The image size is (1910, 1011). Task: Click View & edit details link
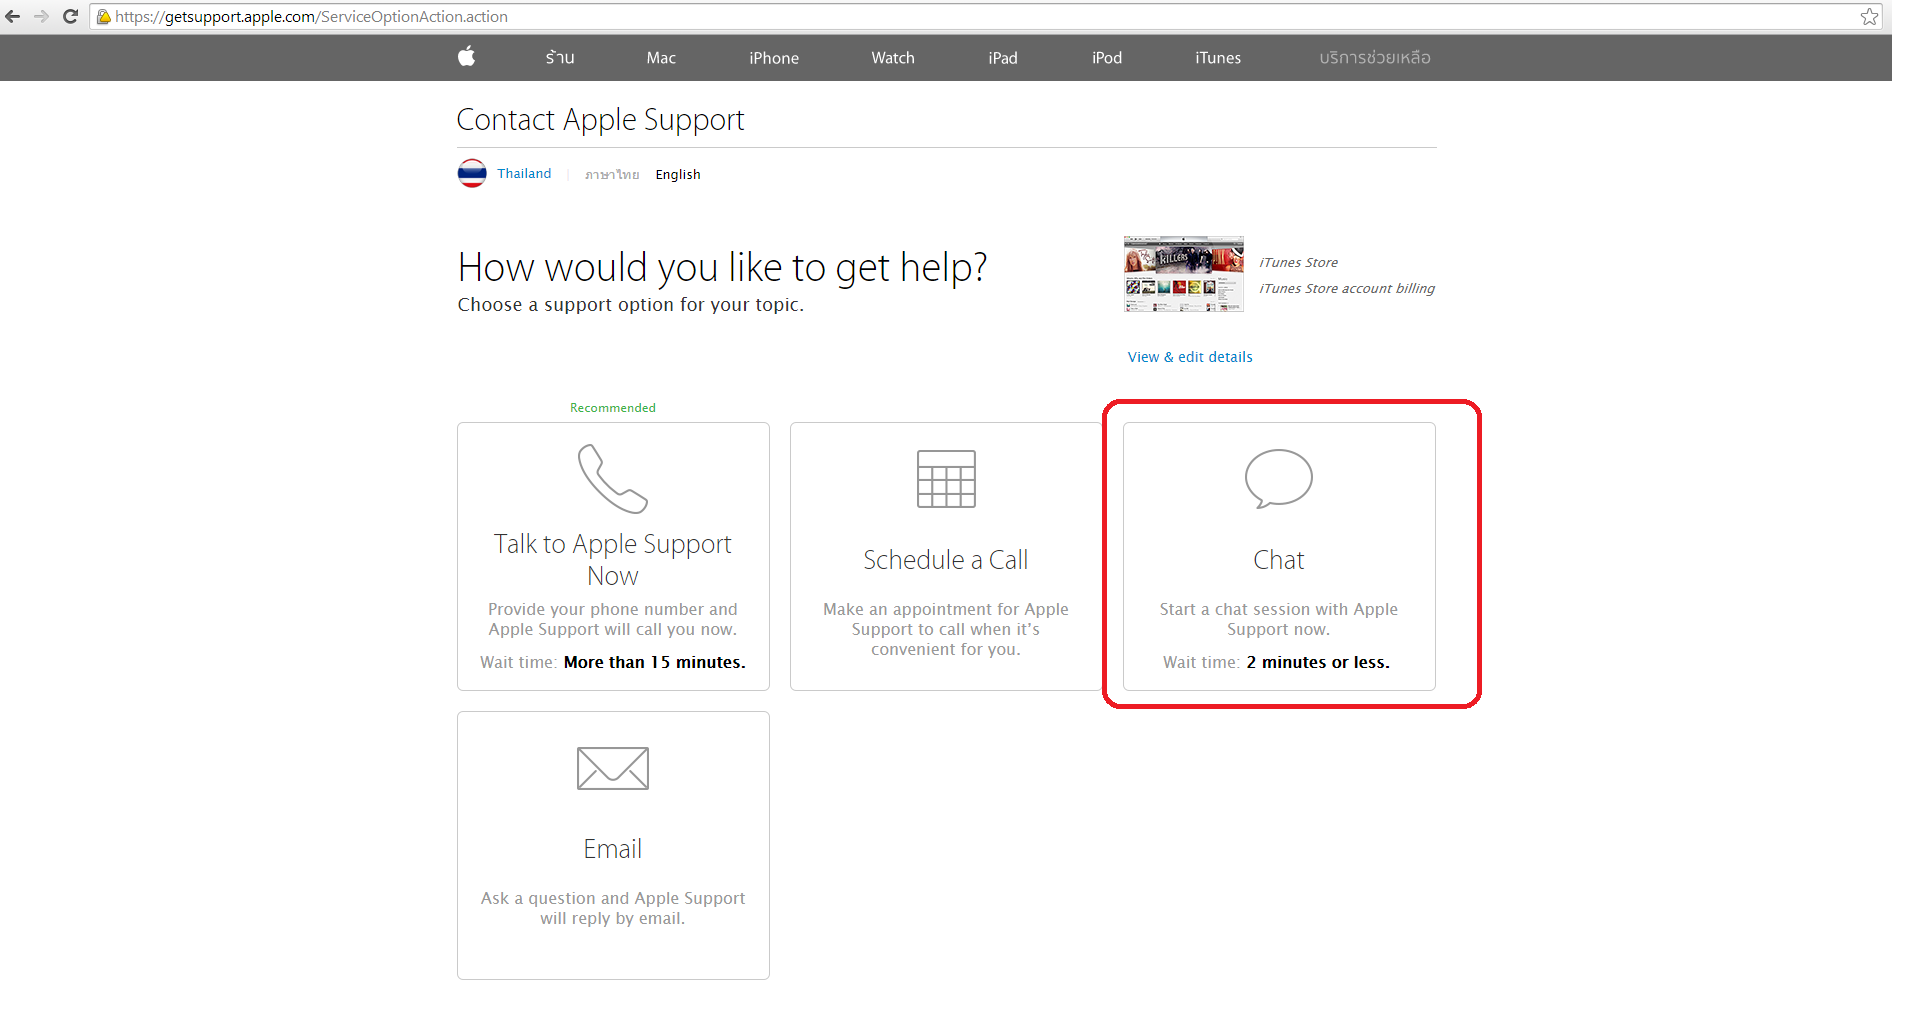coord(1190,357)
